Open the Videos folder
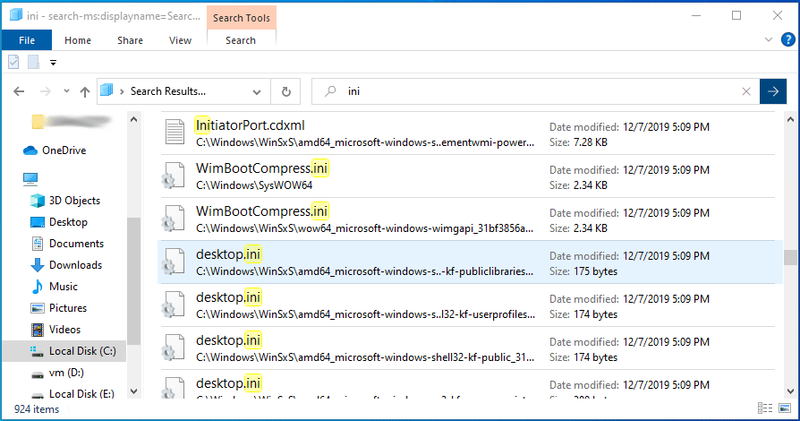 (x=64, y=329)
